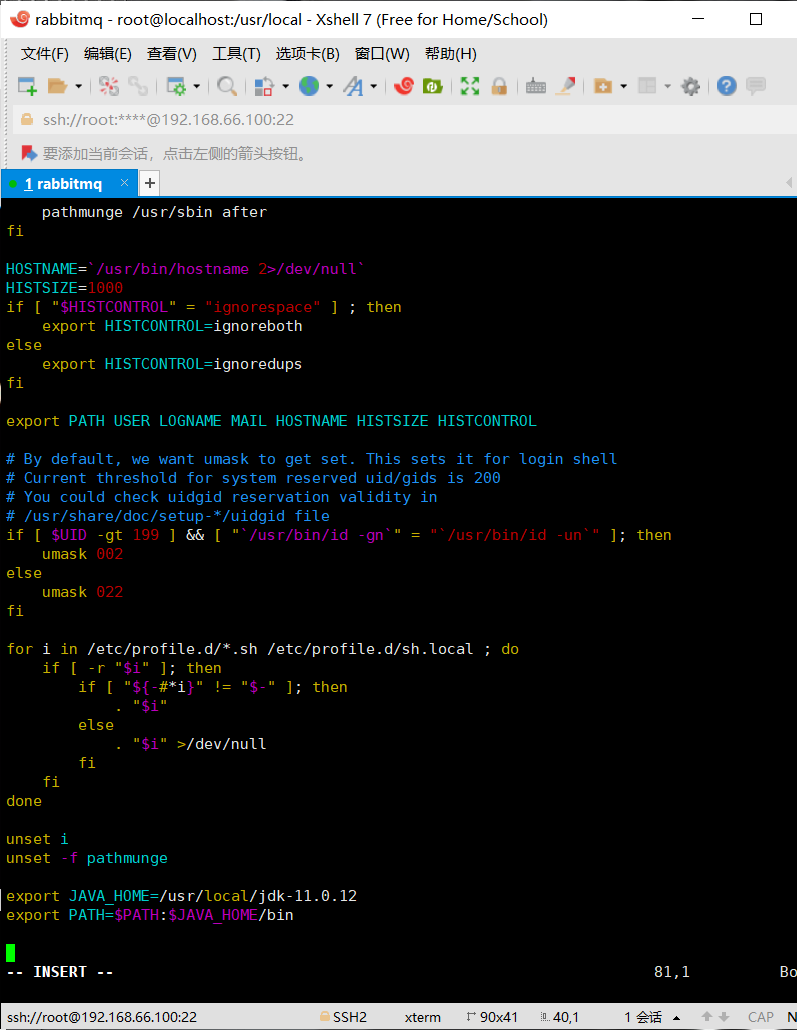Open Options with the gear icon
The width and height of the screenshot is (797, 1030).
[691, 86]
